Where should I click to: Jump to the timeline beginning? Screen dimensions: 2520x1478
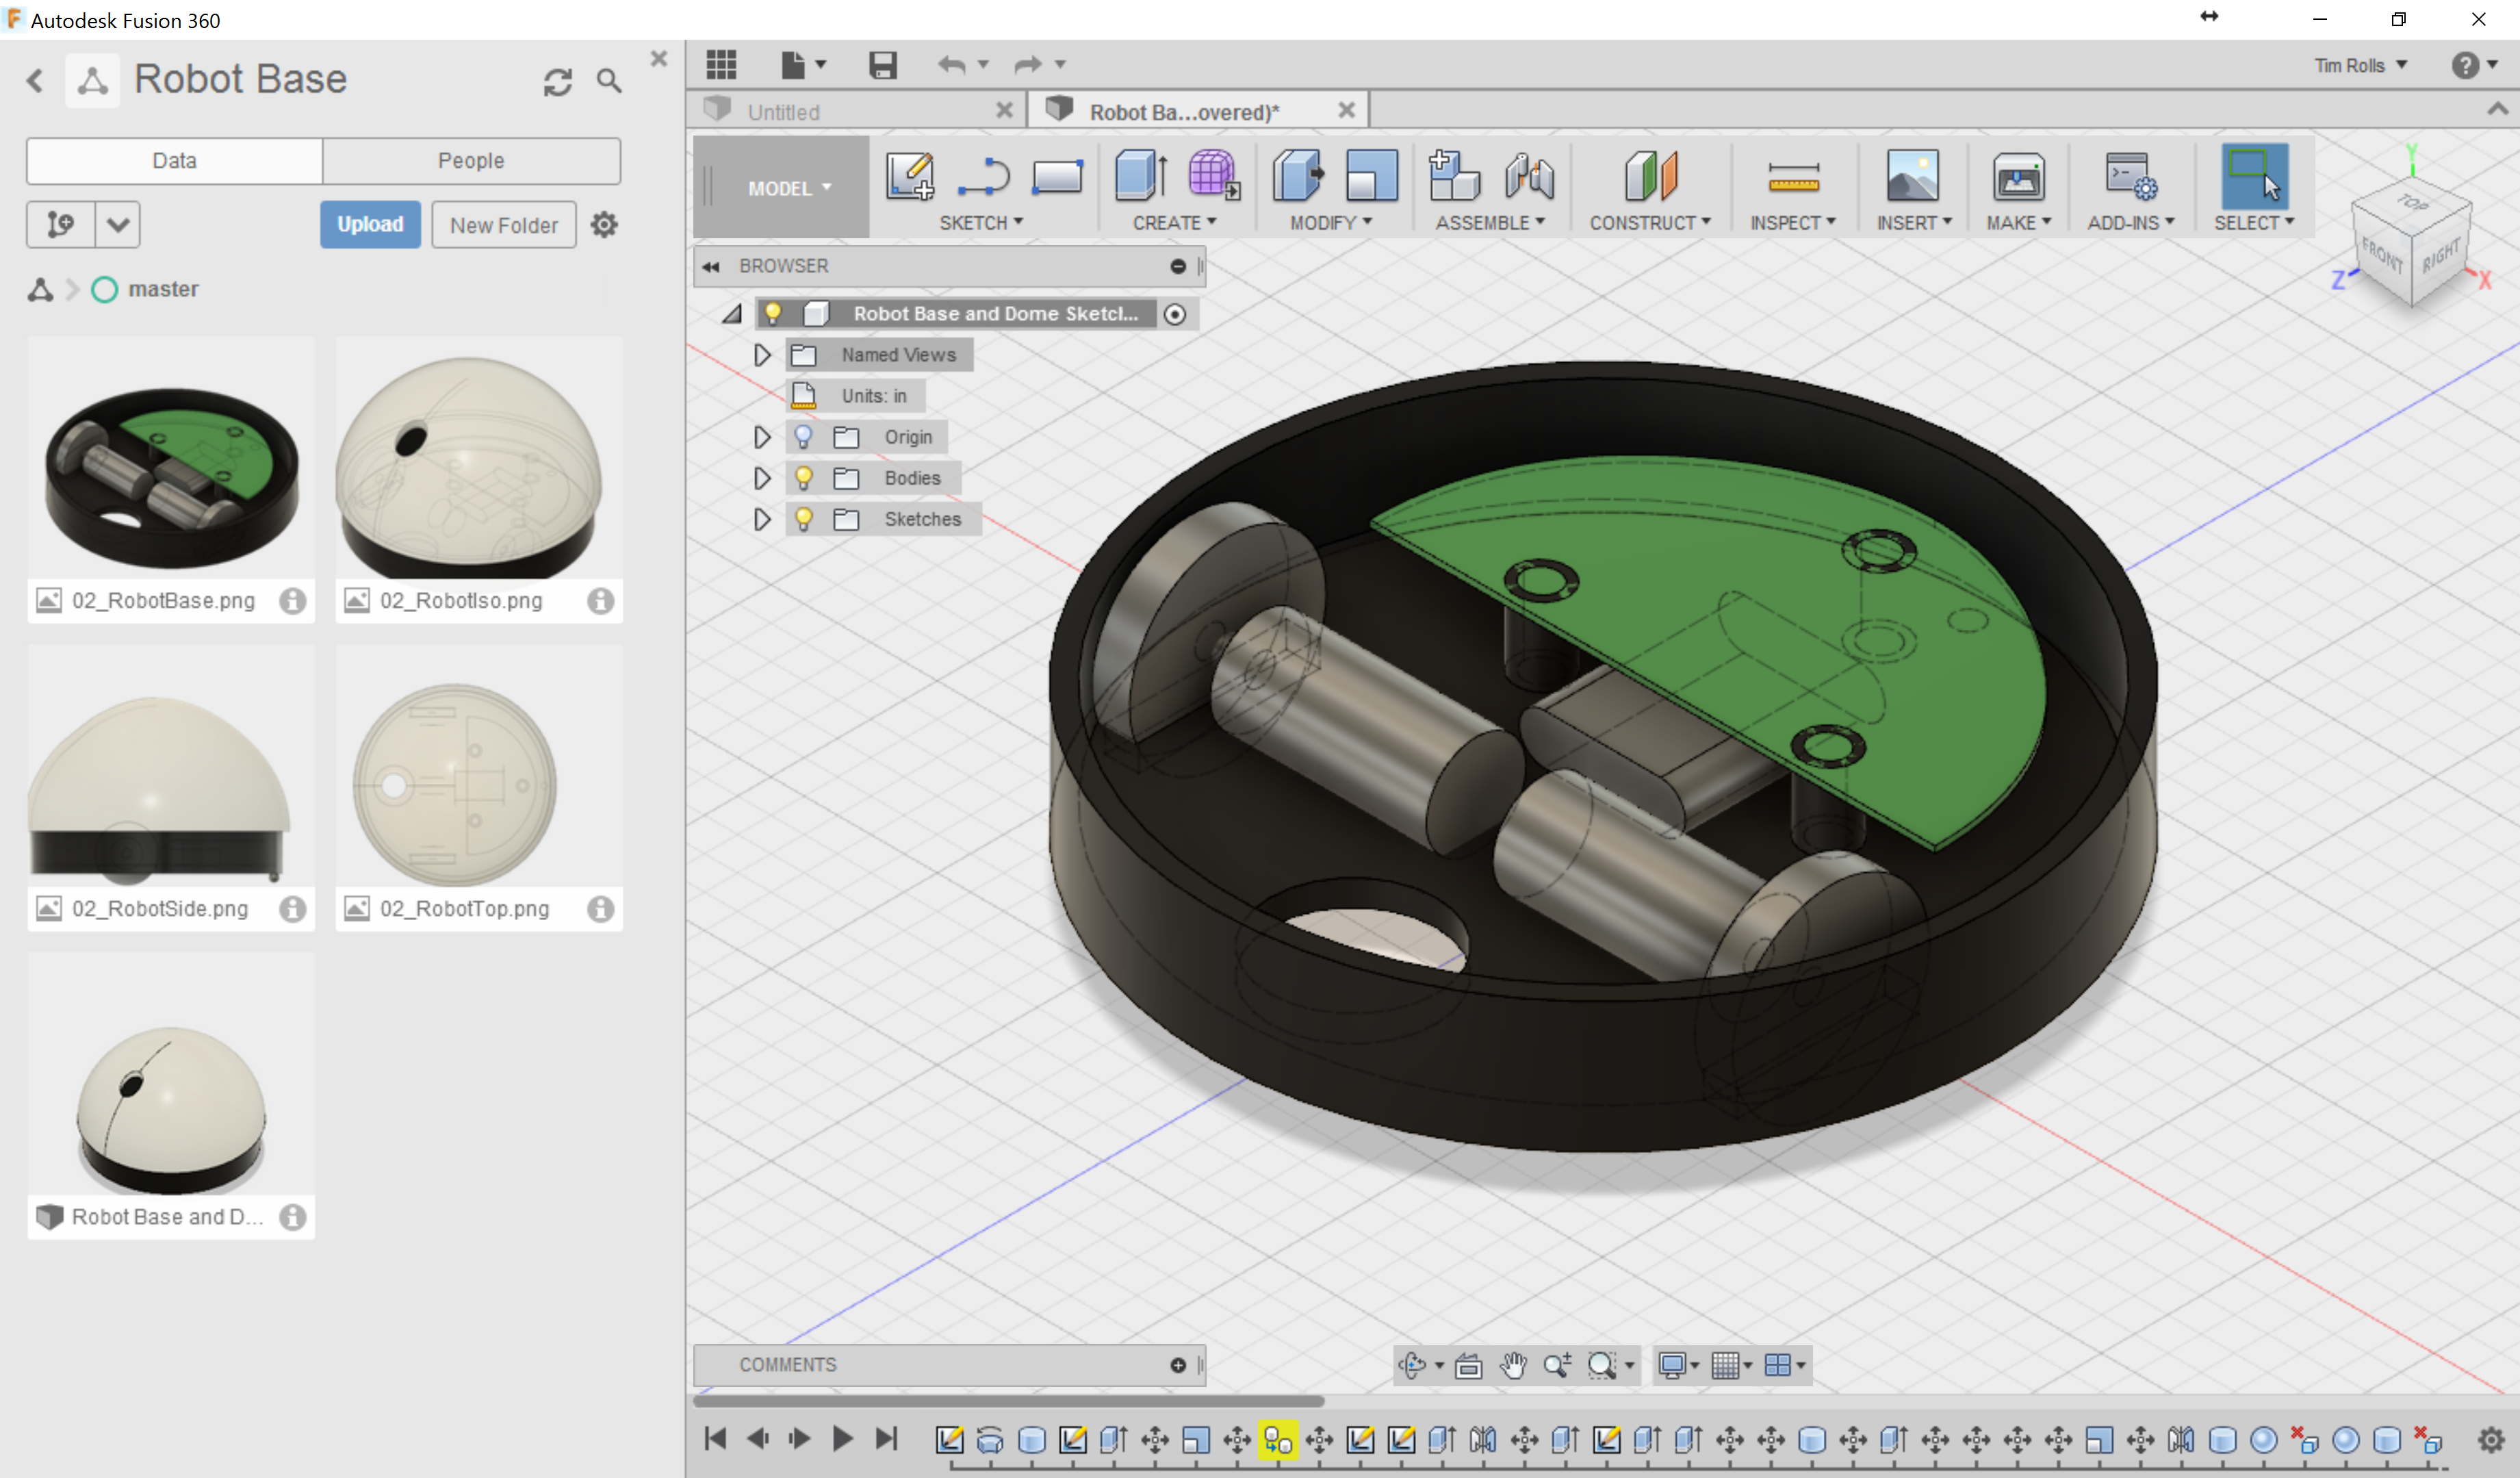(x=715, y=1438)
